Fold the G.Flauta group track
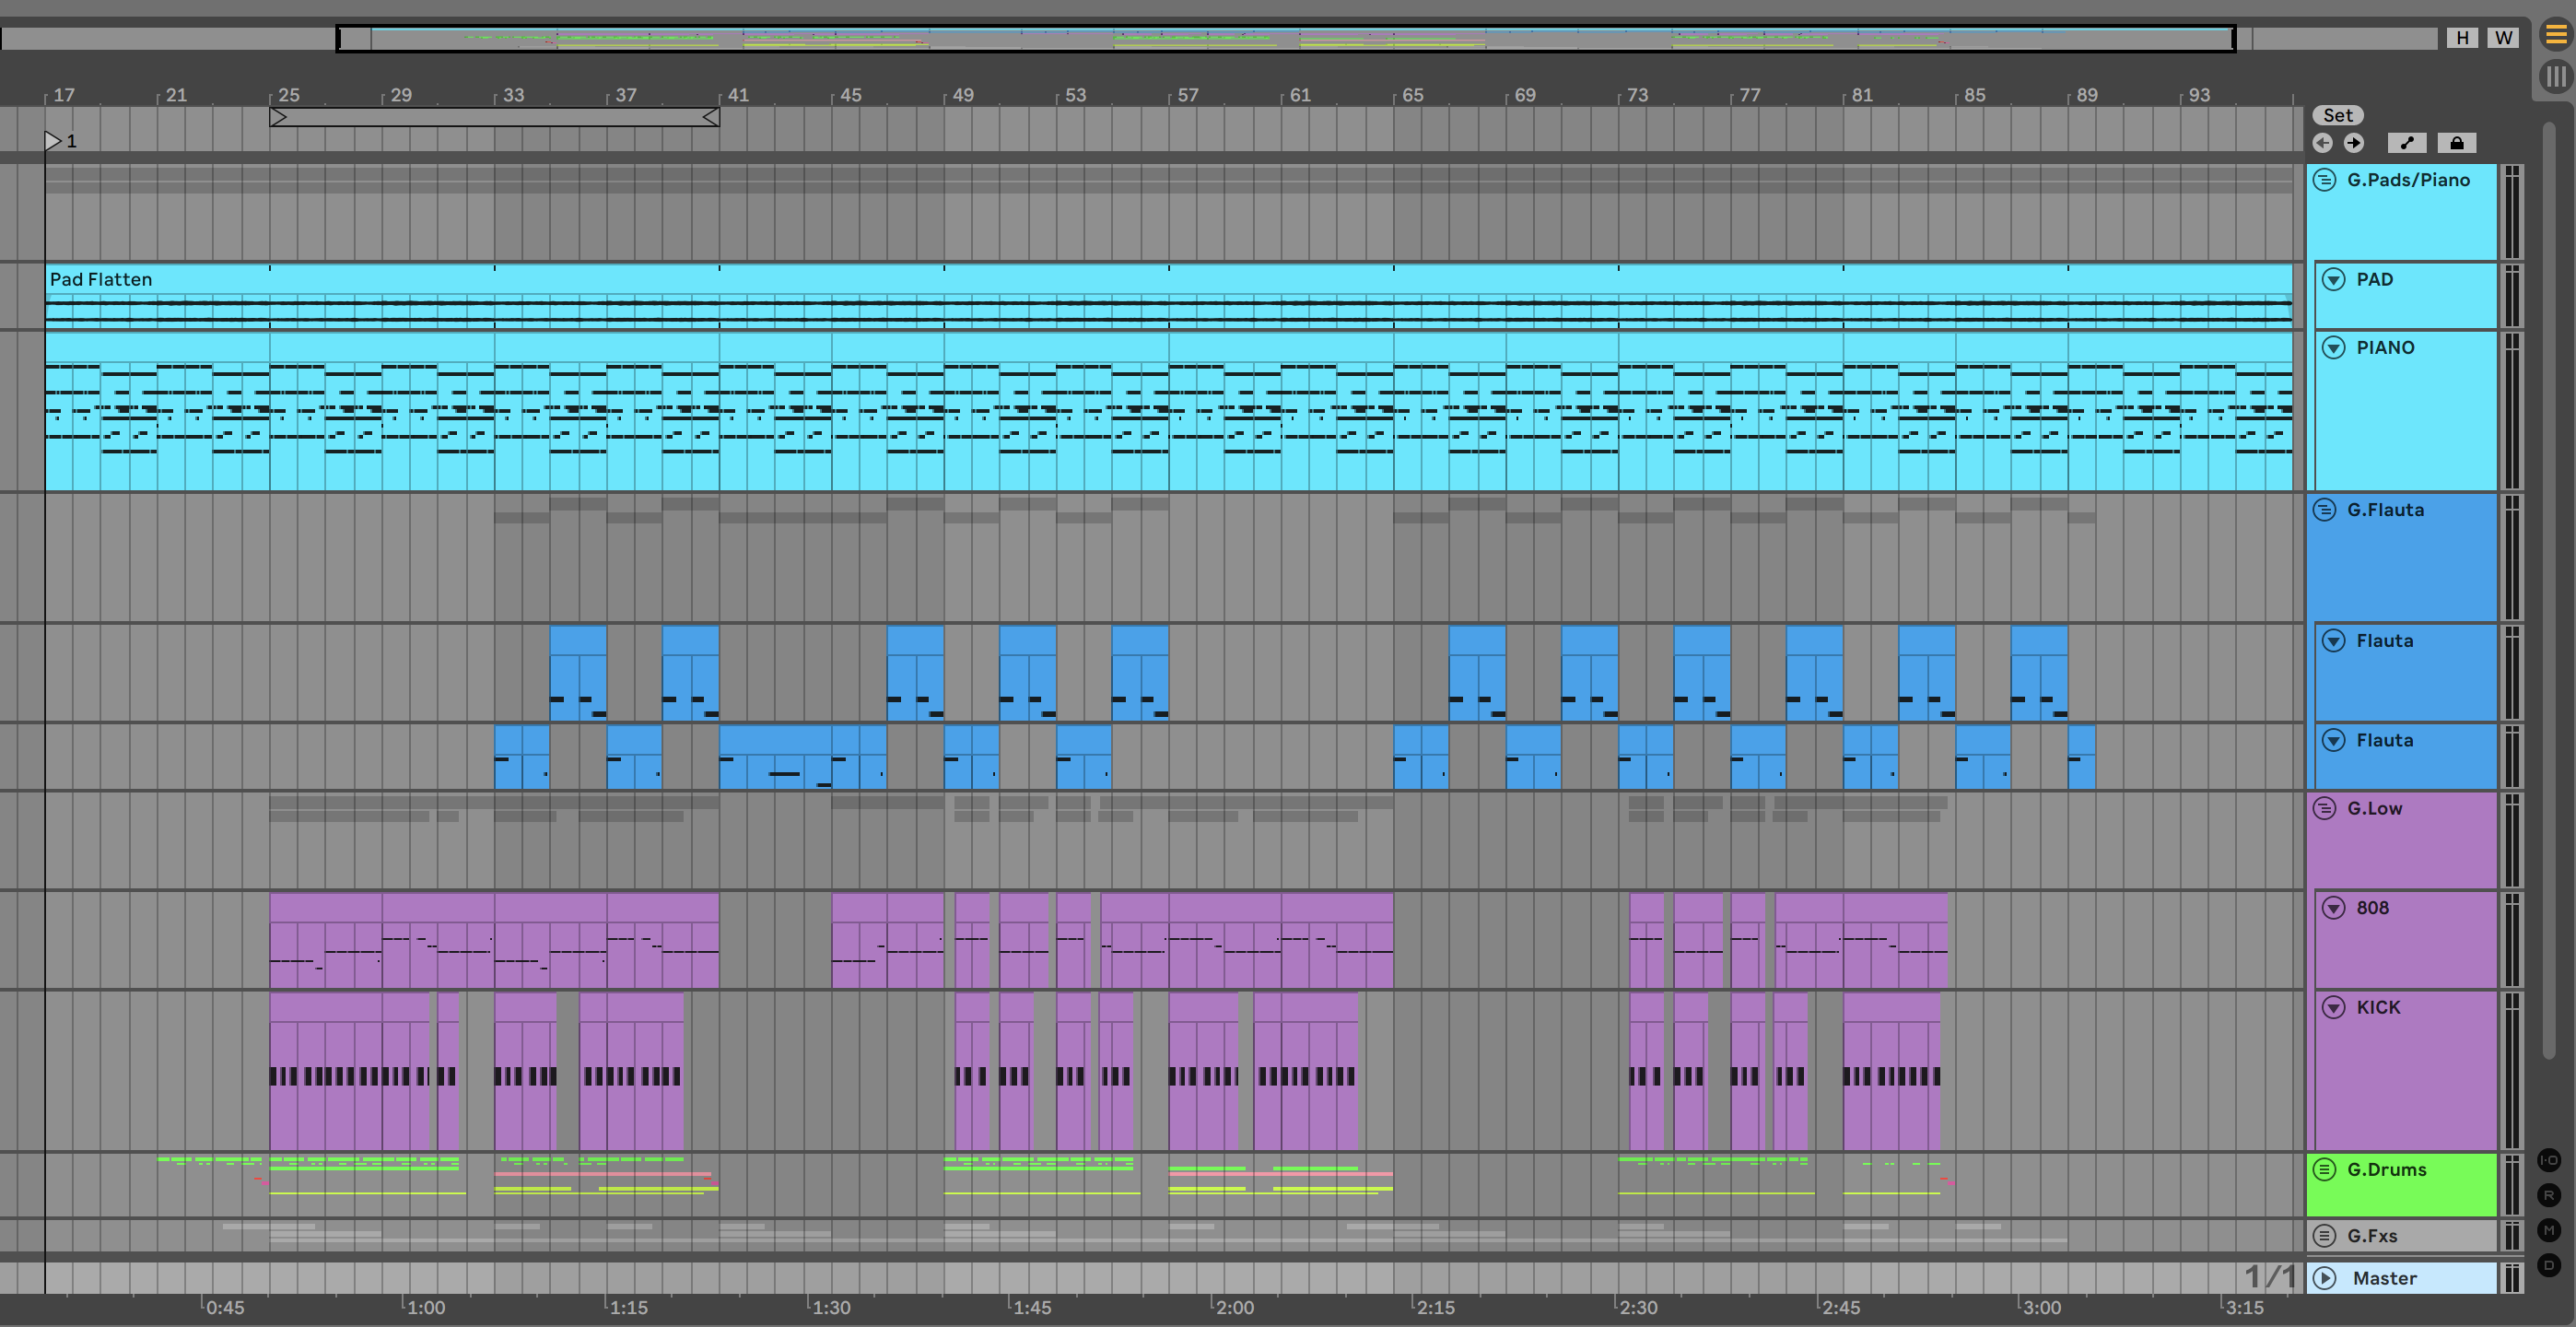Viewport: 2576px width, 1327px height. [2325, 510]
